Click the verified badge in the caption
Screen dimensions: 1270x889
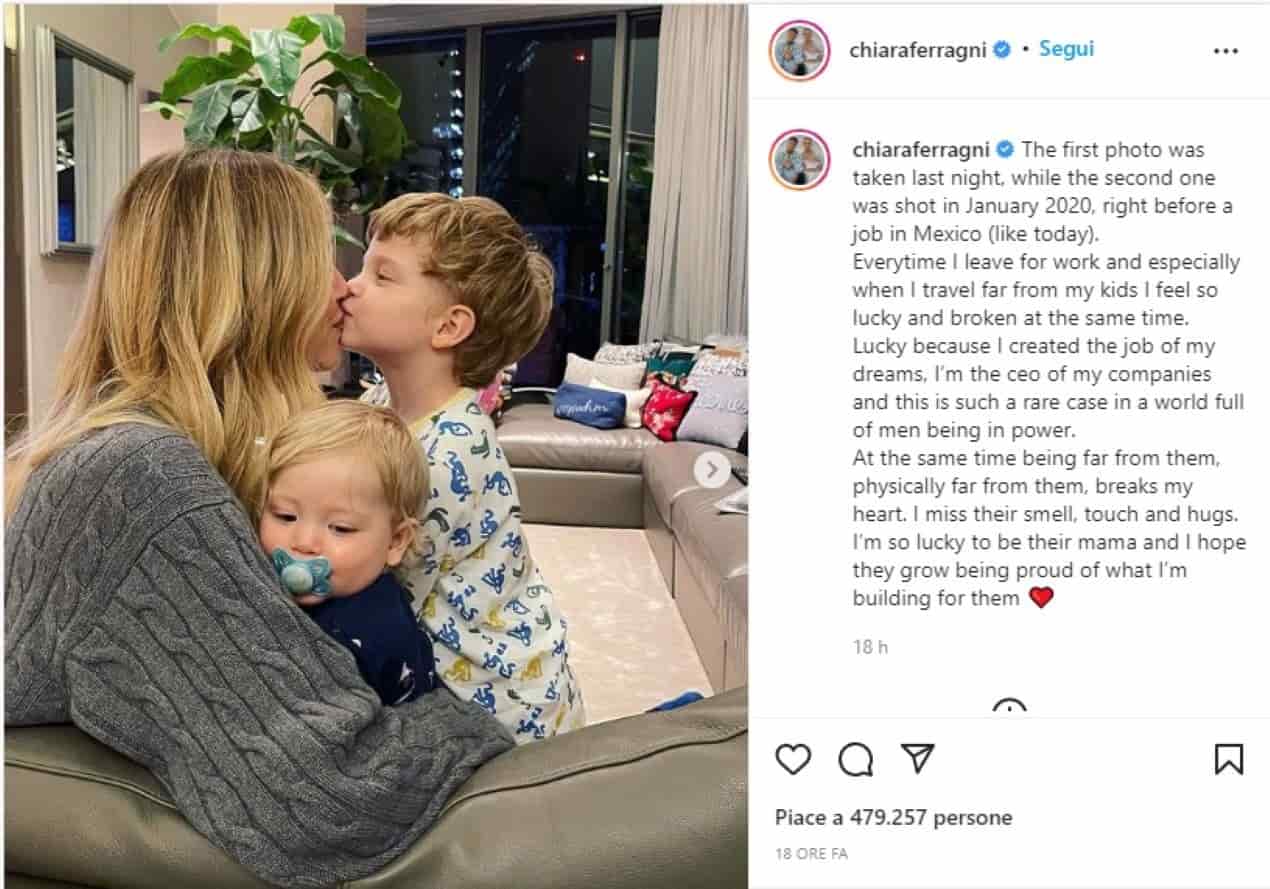click(x=1005, y=150)
